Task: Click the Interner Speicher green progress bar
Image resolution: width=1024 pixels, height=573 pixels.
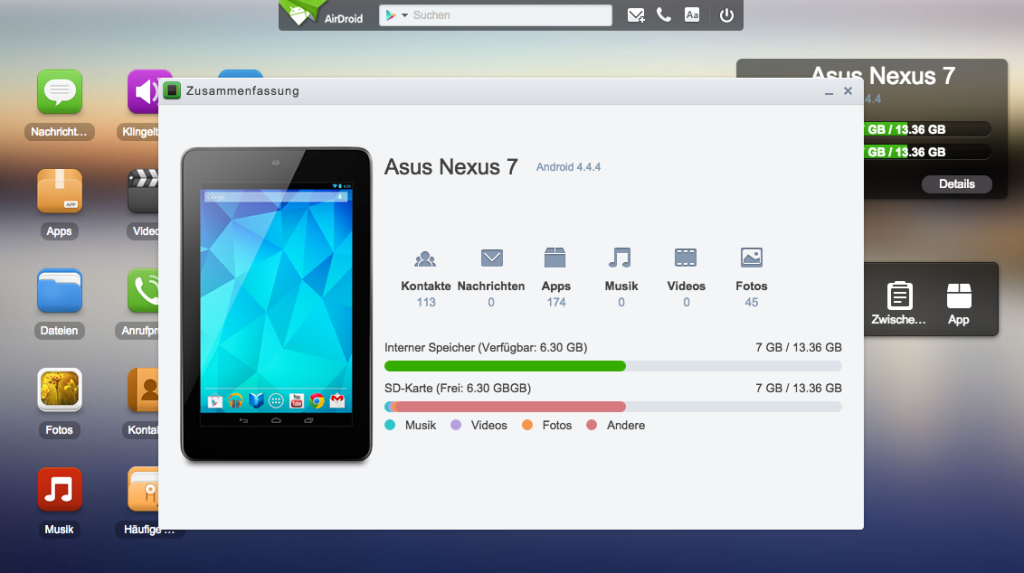Action: point(505,366)
